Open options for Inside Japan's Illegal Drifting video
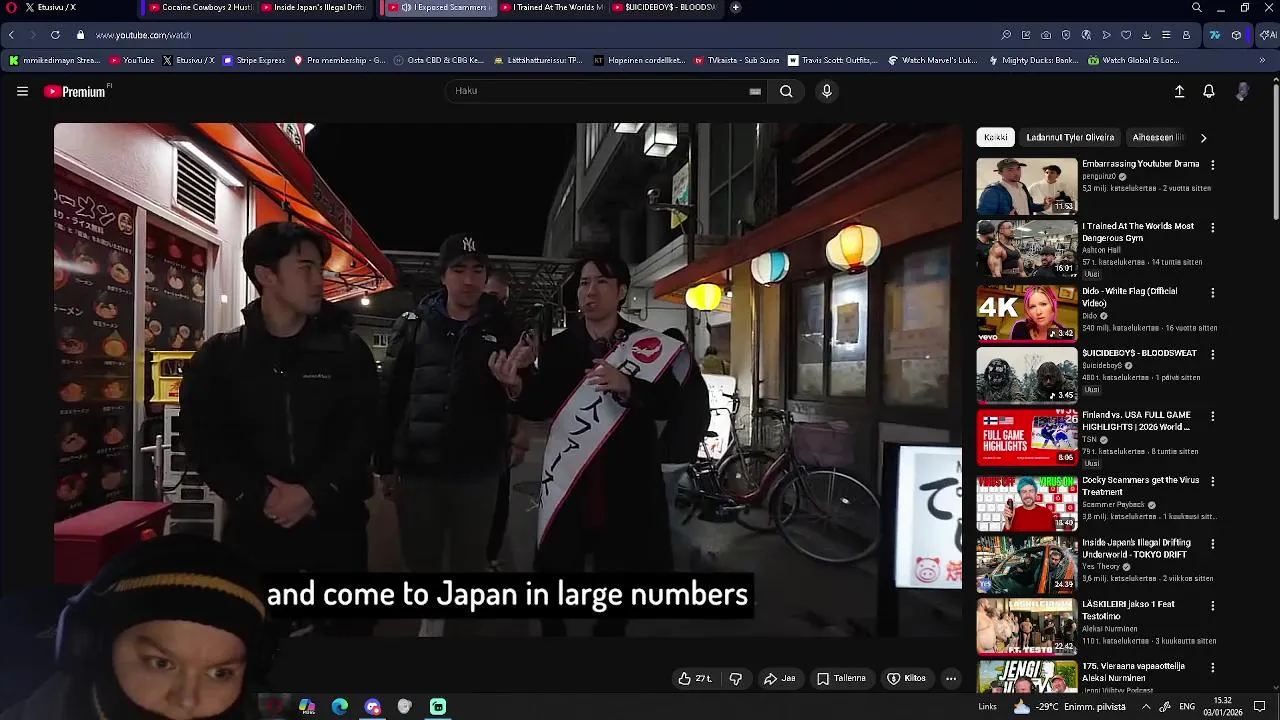 (x=1213, y=544)
